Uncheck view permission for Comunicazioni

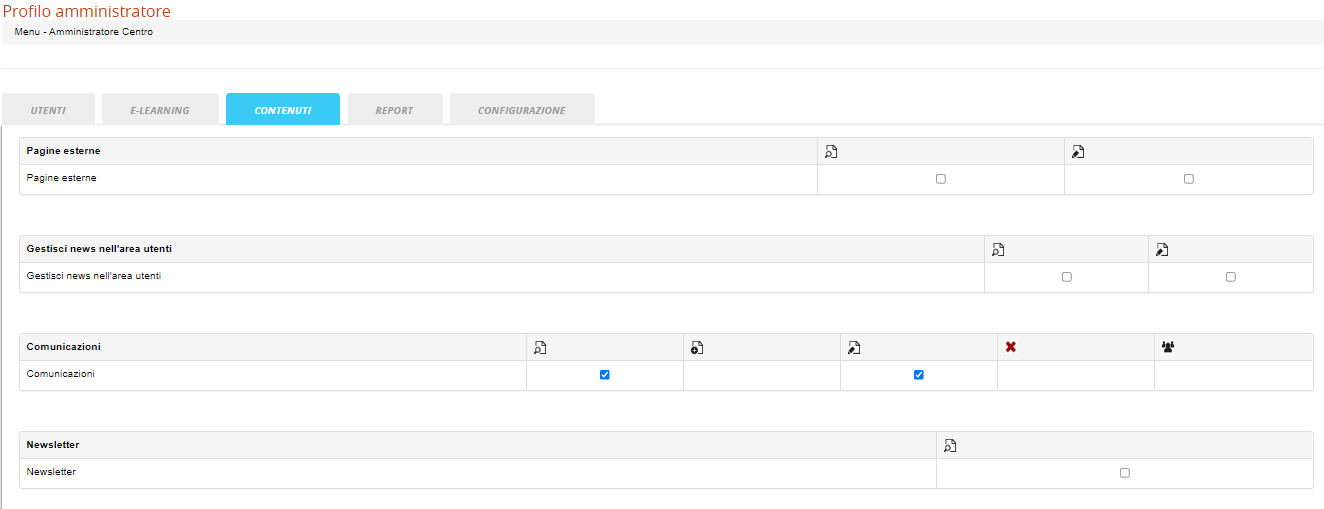[x=604, y=375]
